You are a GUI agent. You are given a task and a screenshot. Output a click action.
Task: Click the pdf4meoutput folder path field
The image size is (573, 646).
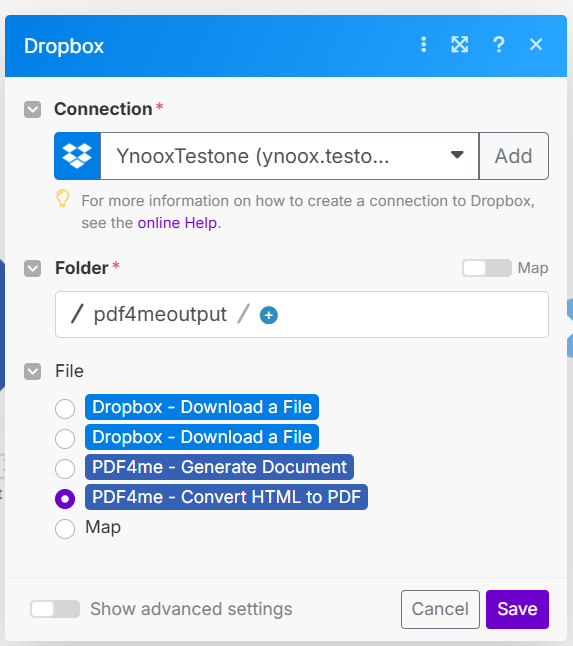pyautogui.click(x=302, y=315)
